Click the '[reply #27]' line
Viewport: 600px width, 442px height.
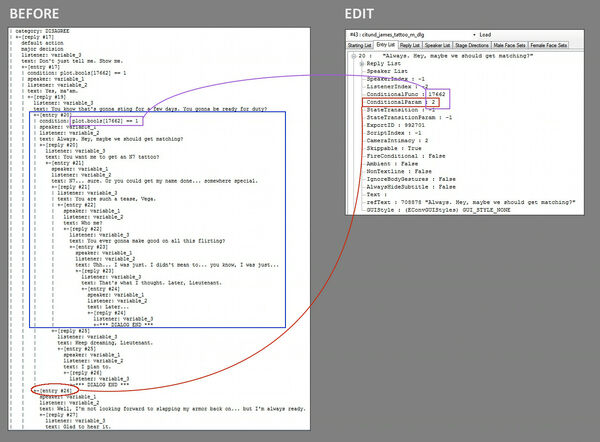click(x=61, y=414)
